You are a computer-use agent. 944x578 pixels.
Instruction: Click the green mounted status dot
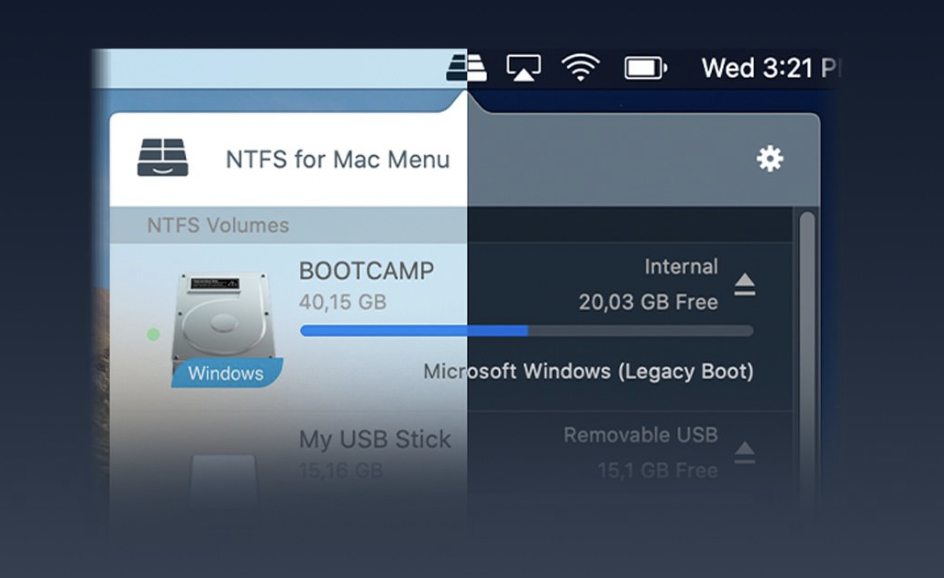[x=154, y=334]
